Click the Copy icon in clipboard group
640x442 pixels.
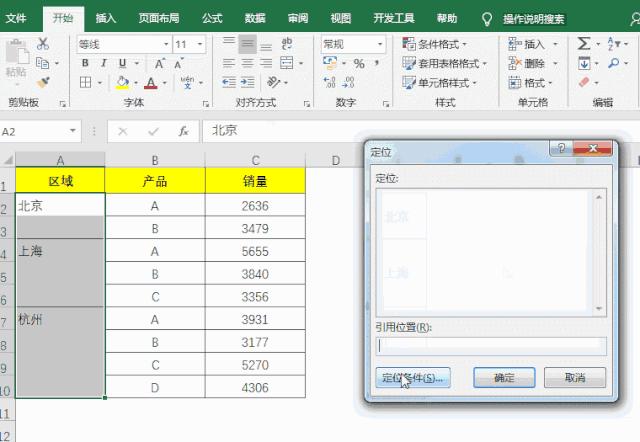click(42, 63)
